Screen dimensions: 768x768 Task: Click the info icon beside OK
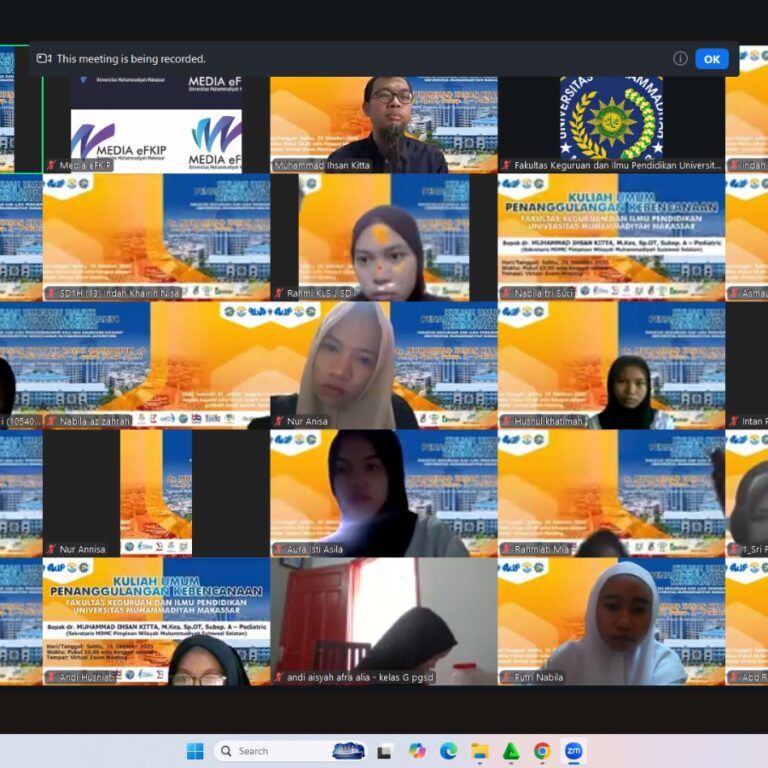click(680, 59)
